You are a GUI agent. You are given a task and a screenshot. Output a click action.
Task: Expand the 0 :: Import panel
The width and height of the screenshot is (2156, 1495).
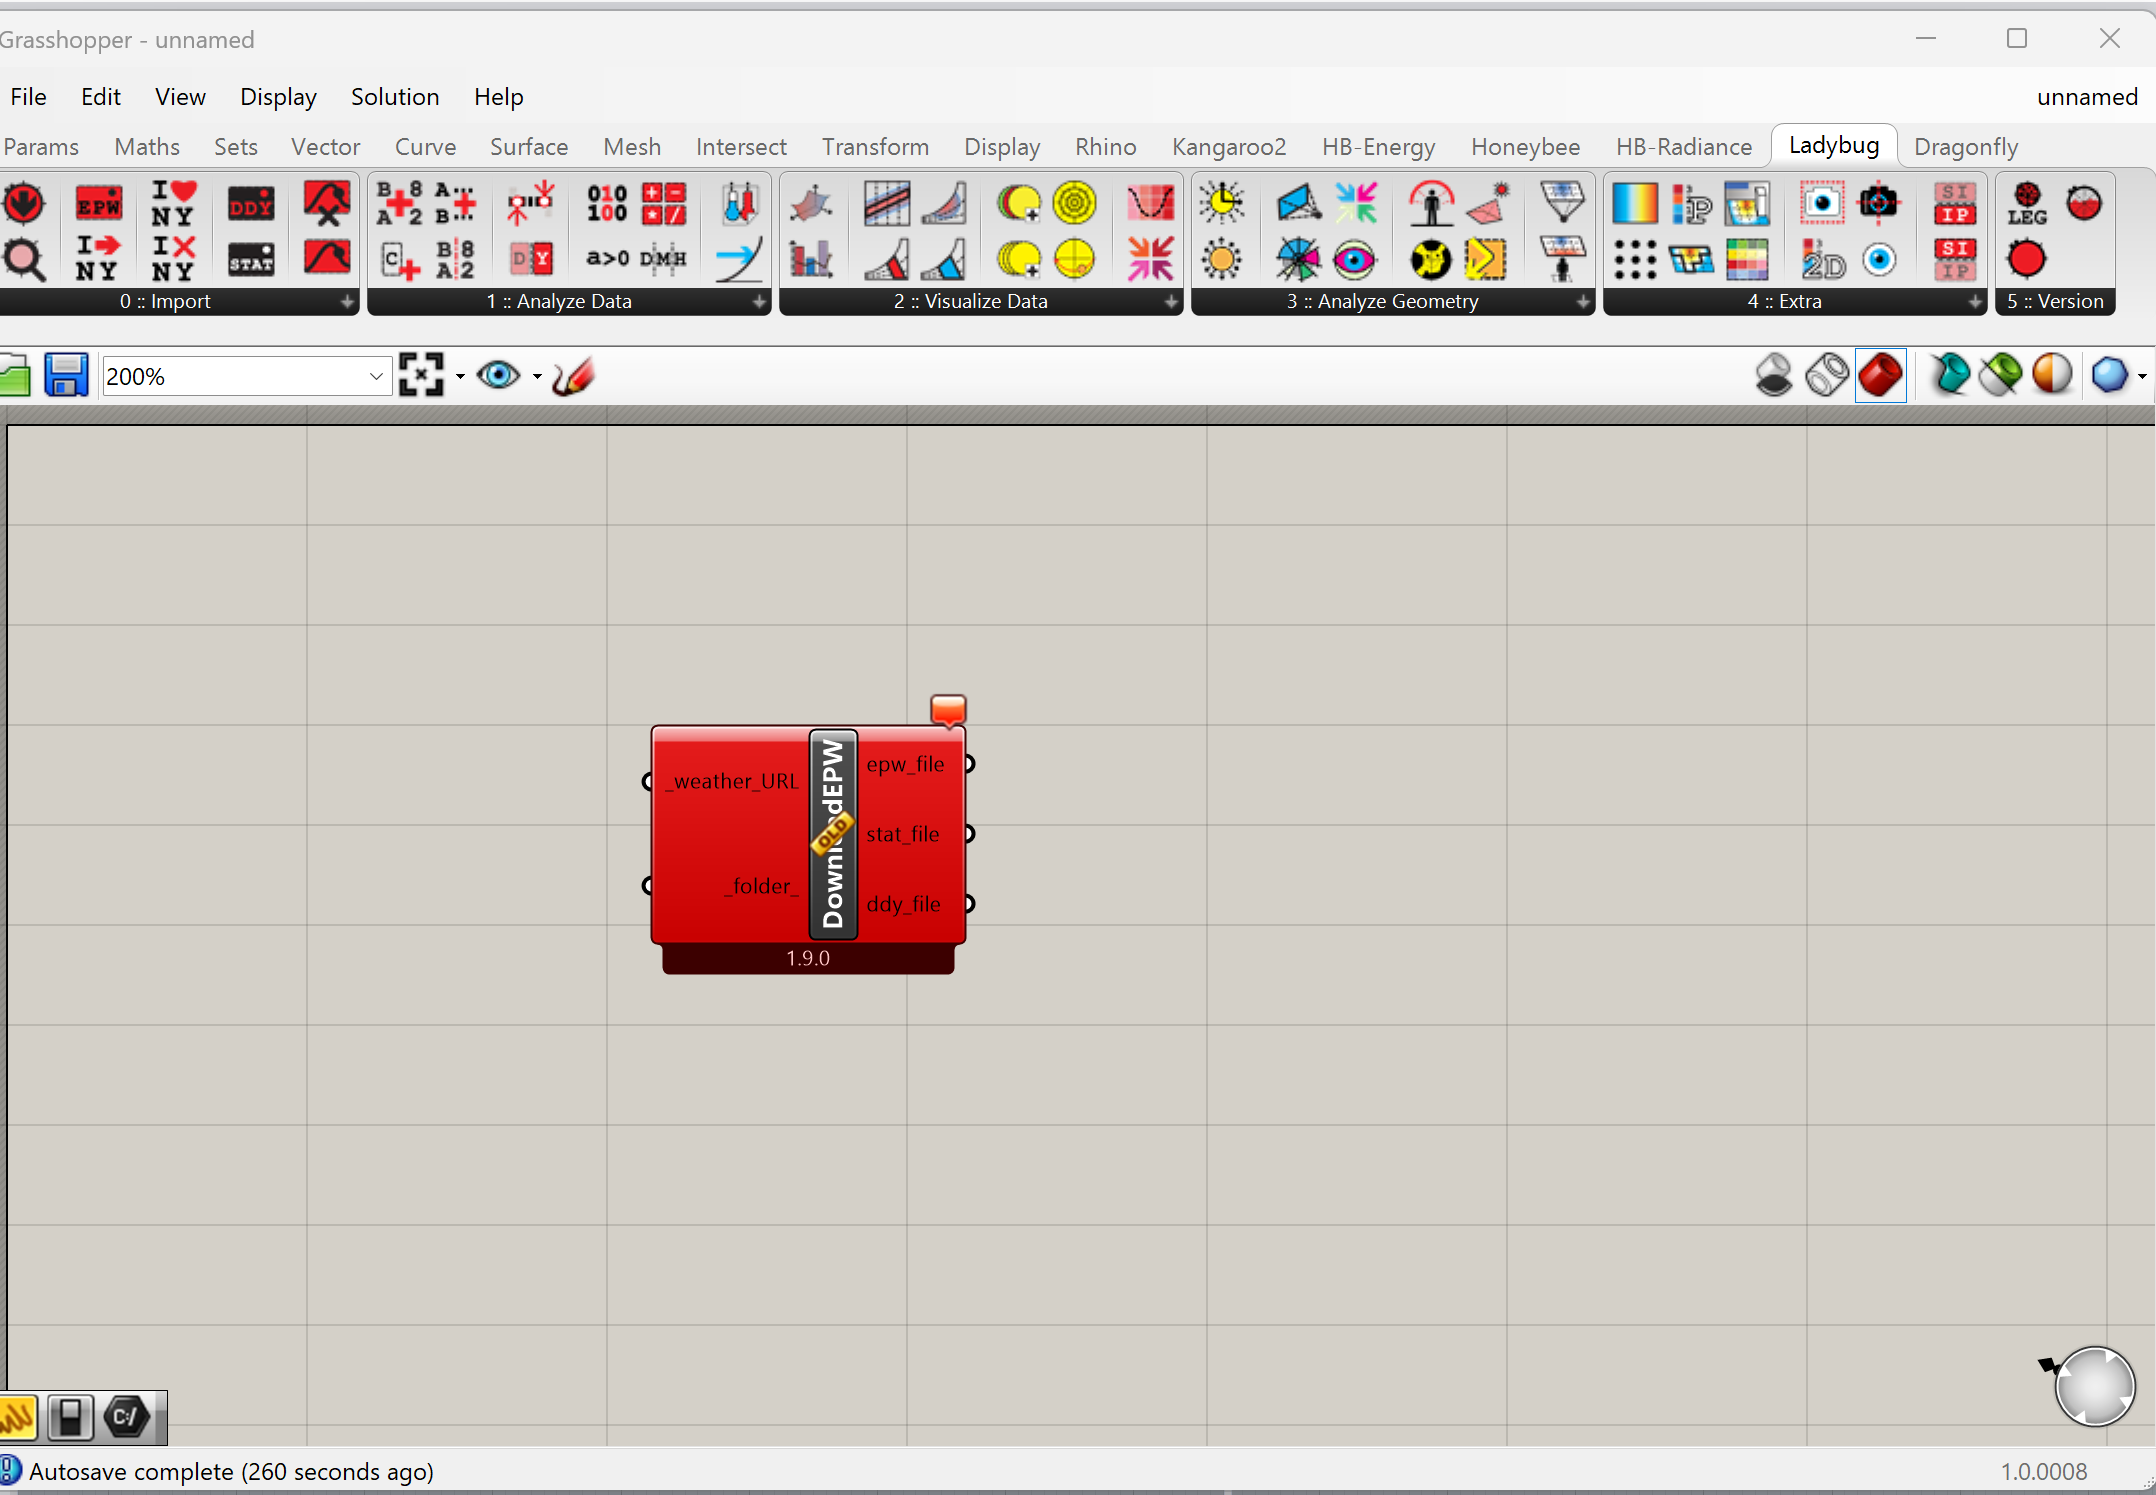point(347,301)
